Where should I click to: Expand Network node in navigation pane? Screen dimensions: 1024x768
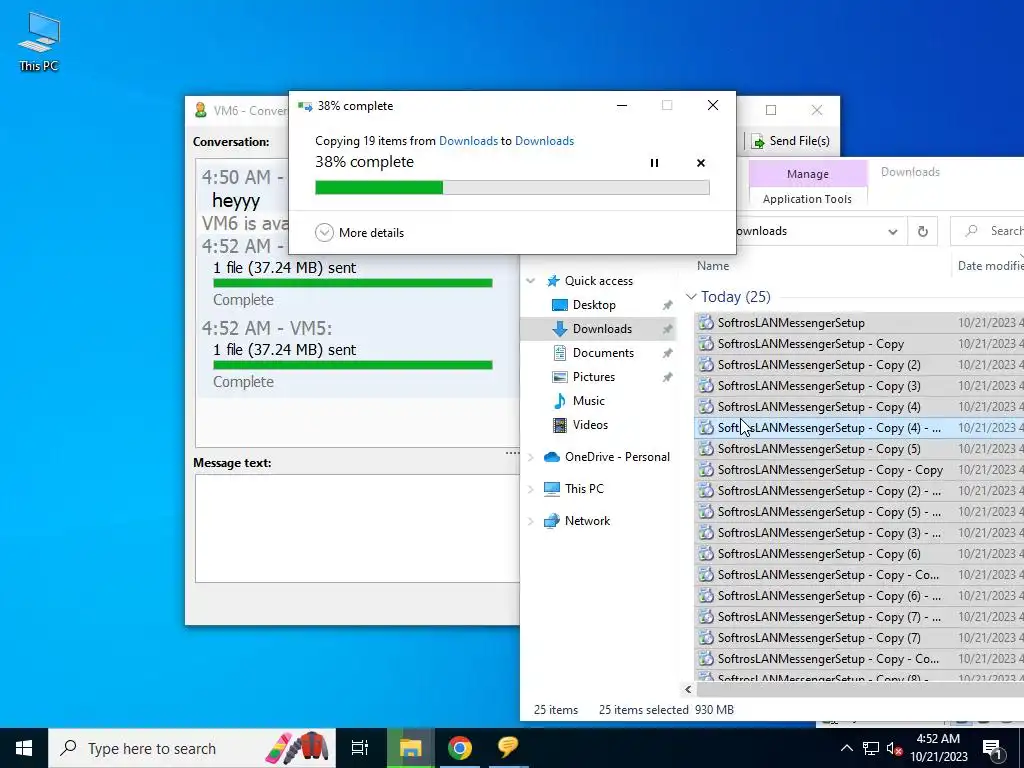click(x=531, y=521)
